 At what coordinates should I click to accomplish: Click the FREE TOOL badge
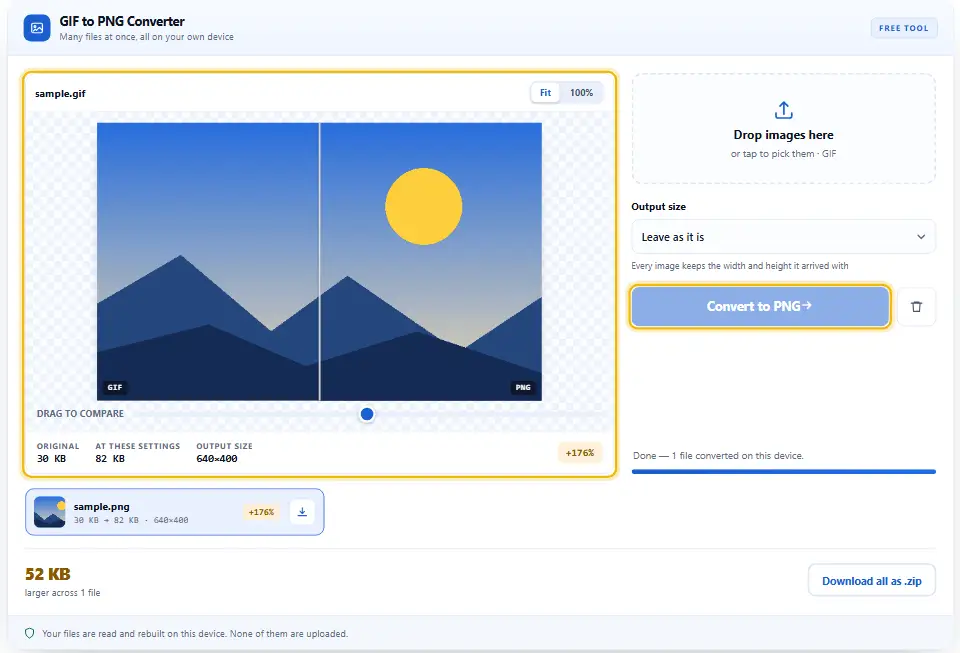[903, 28]
